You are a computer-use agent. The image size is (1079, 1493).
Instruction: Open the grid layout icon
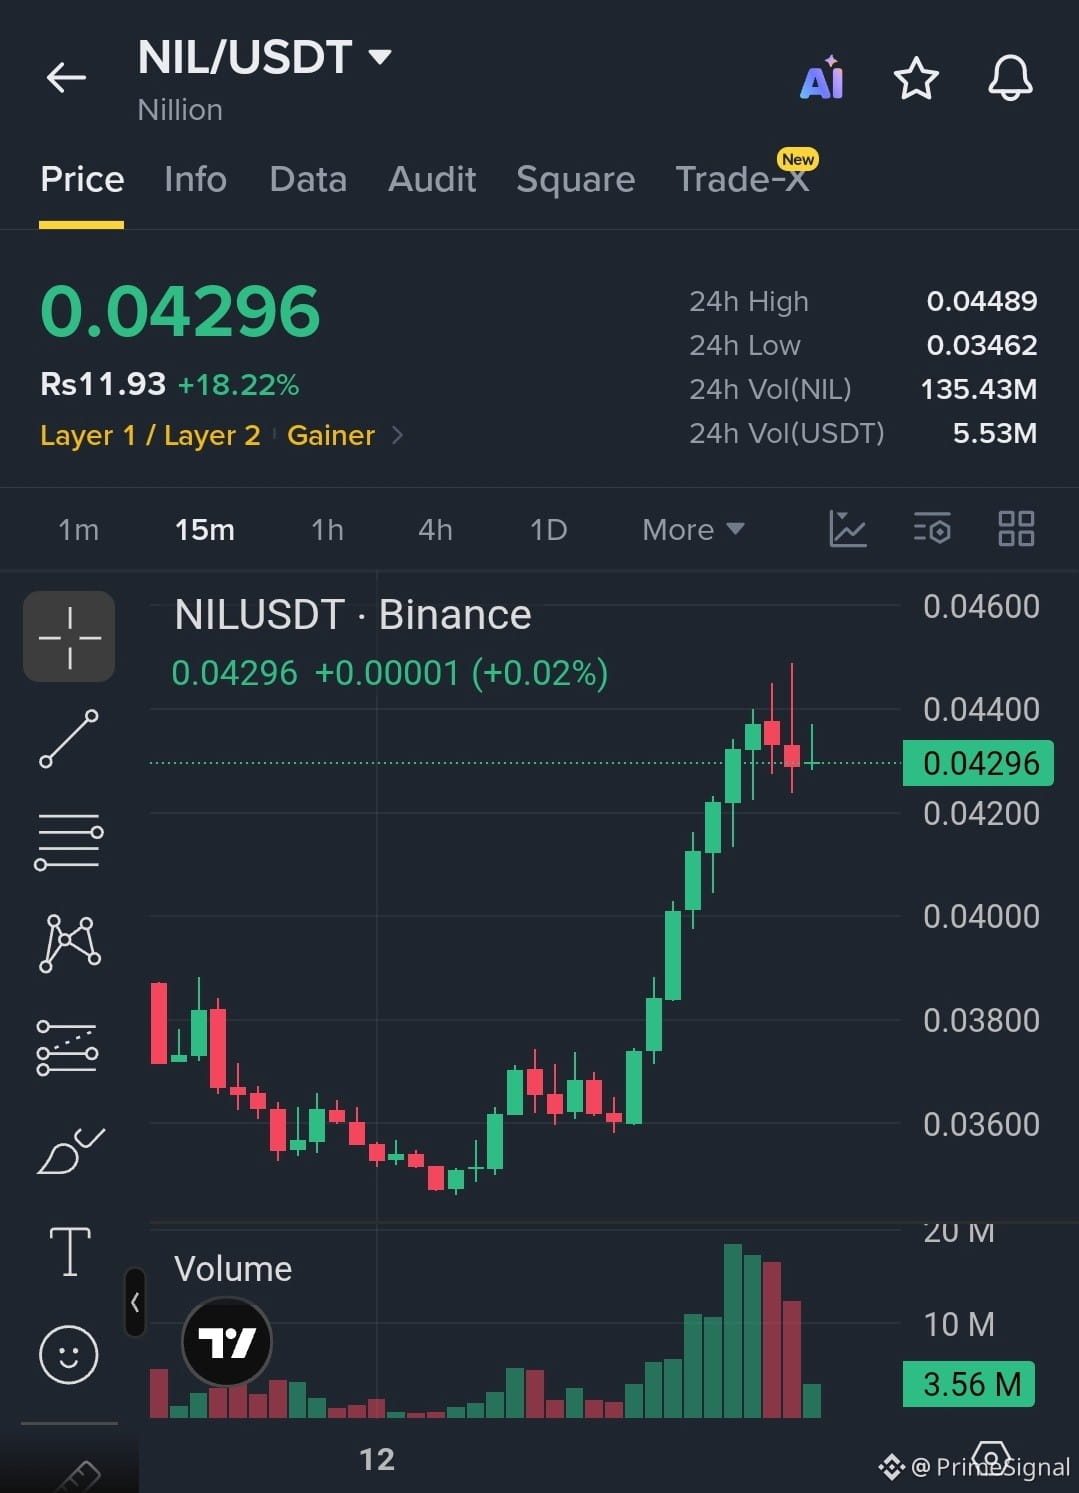tap(1016, 528)
